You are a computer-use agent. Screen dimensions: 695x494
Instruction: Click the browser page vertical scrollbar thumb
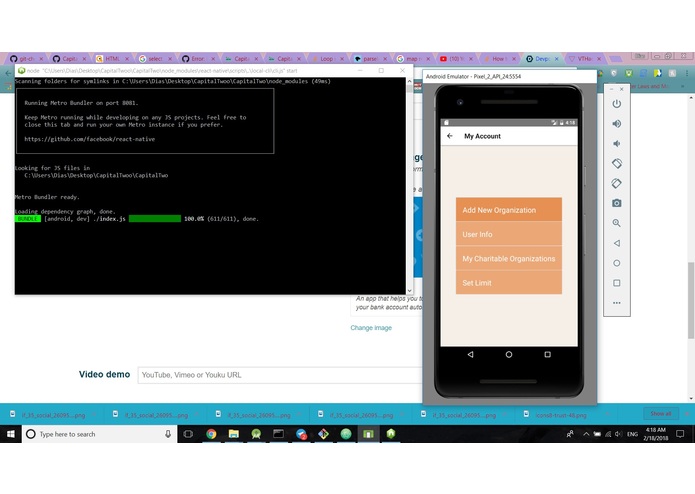pos(691,300)
